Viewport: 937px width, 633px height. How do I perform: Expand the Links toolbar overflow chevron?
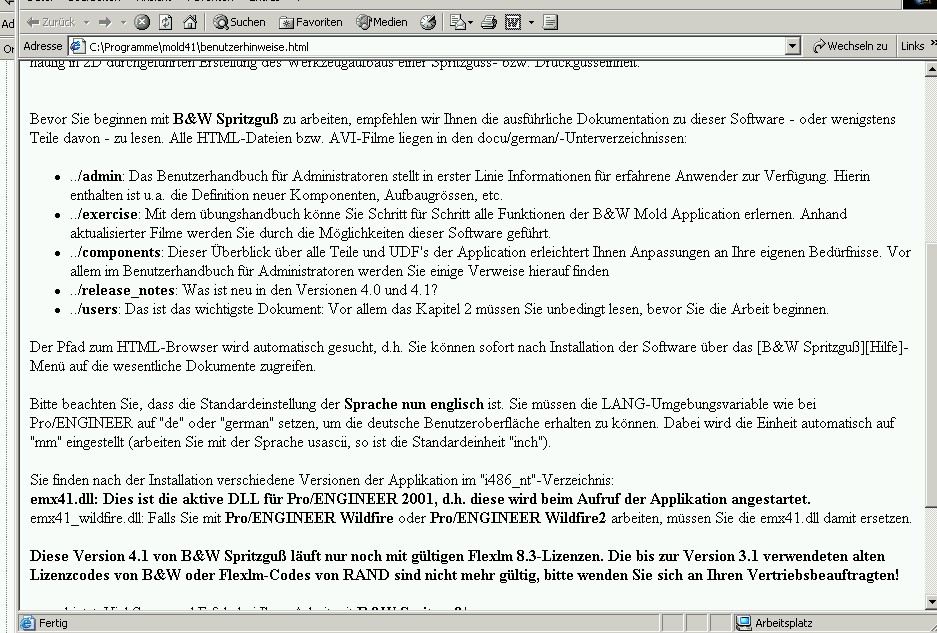(x=933, y=43)
